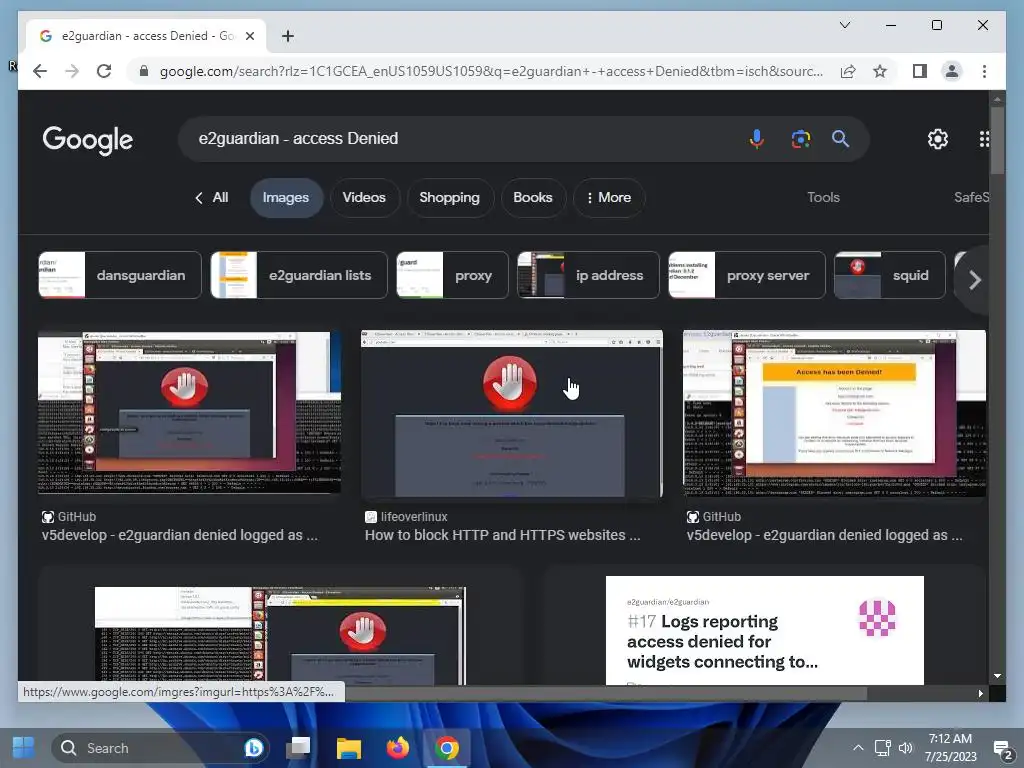This screenshot has height=768, width=1024.
Task: Click the browser forward arrow
Action: 72,71
